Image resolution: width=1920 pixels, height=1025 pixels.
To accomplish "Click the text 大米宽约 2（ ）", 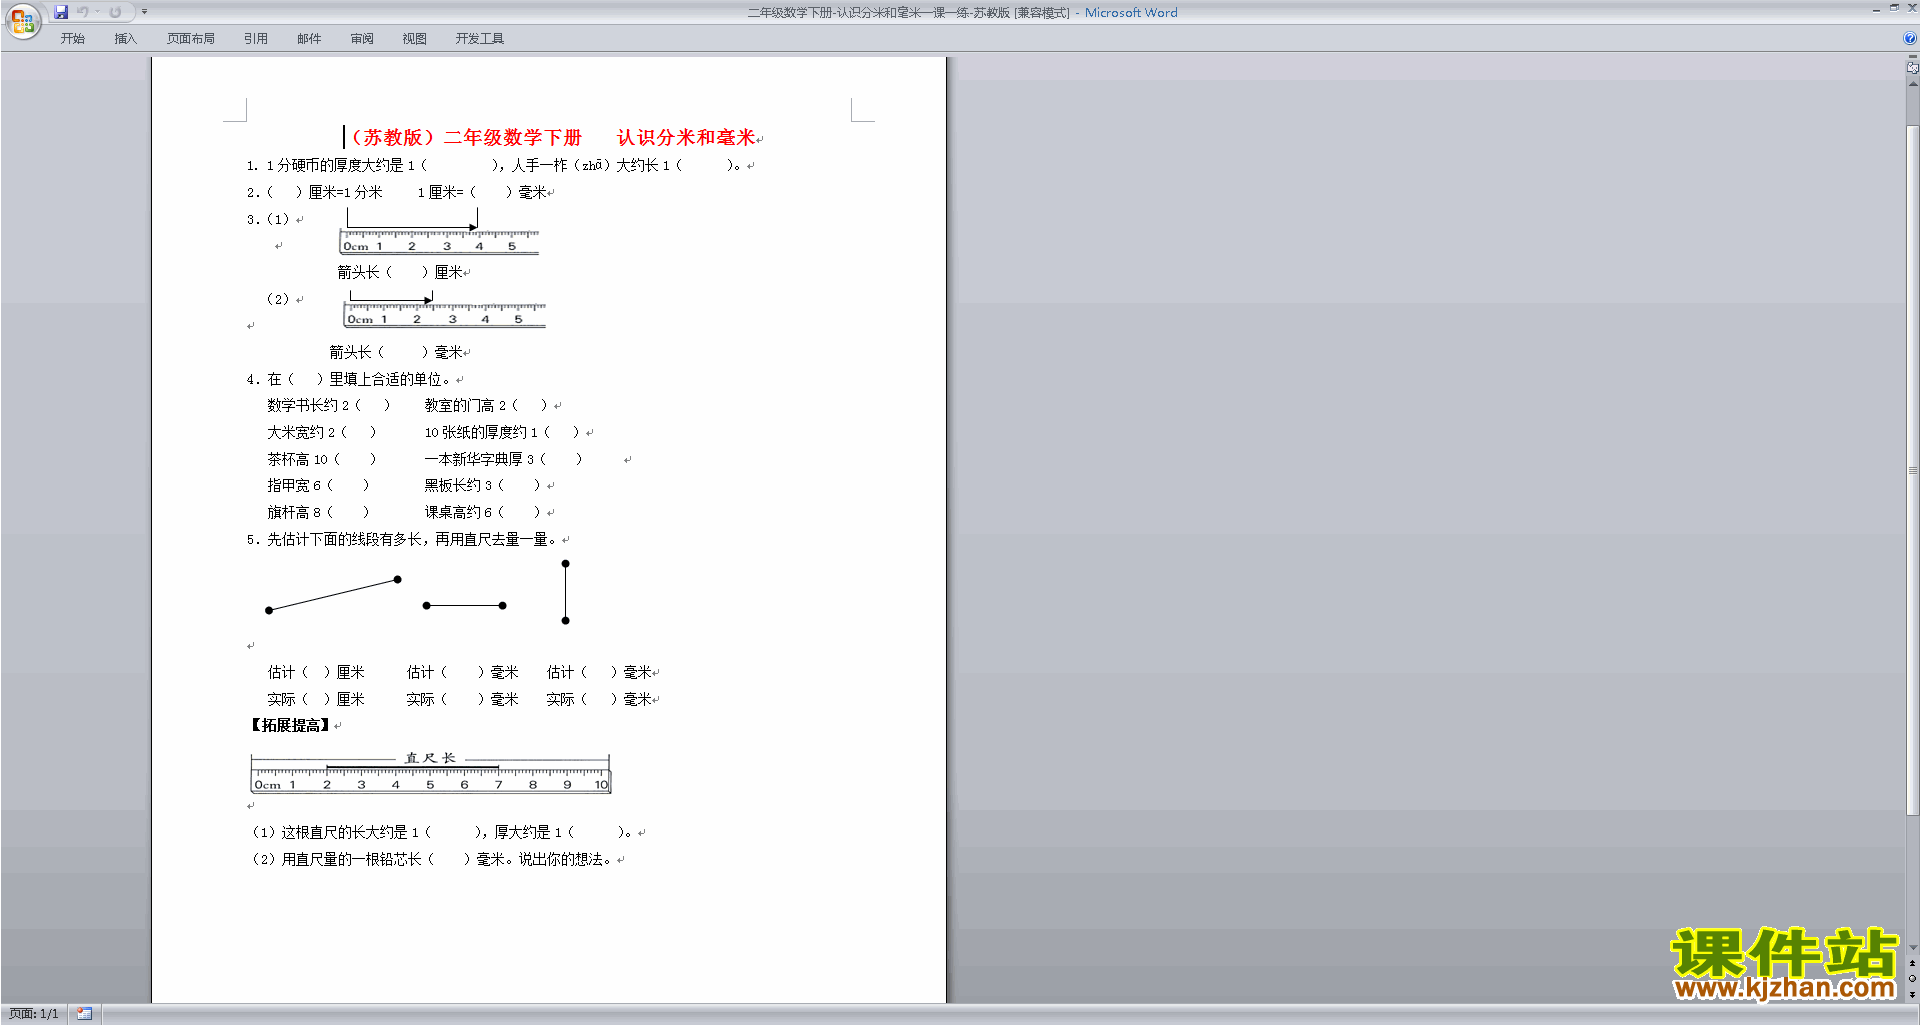I will point(322,432).
